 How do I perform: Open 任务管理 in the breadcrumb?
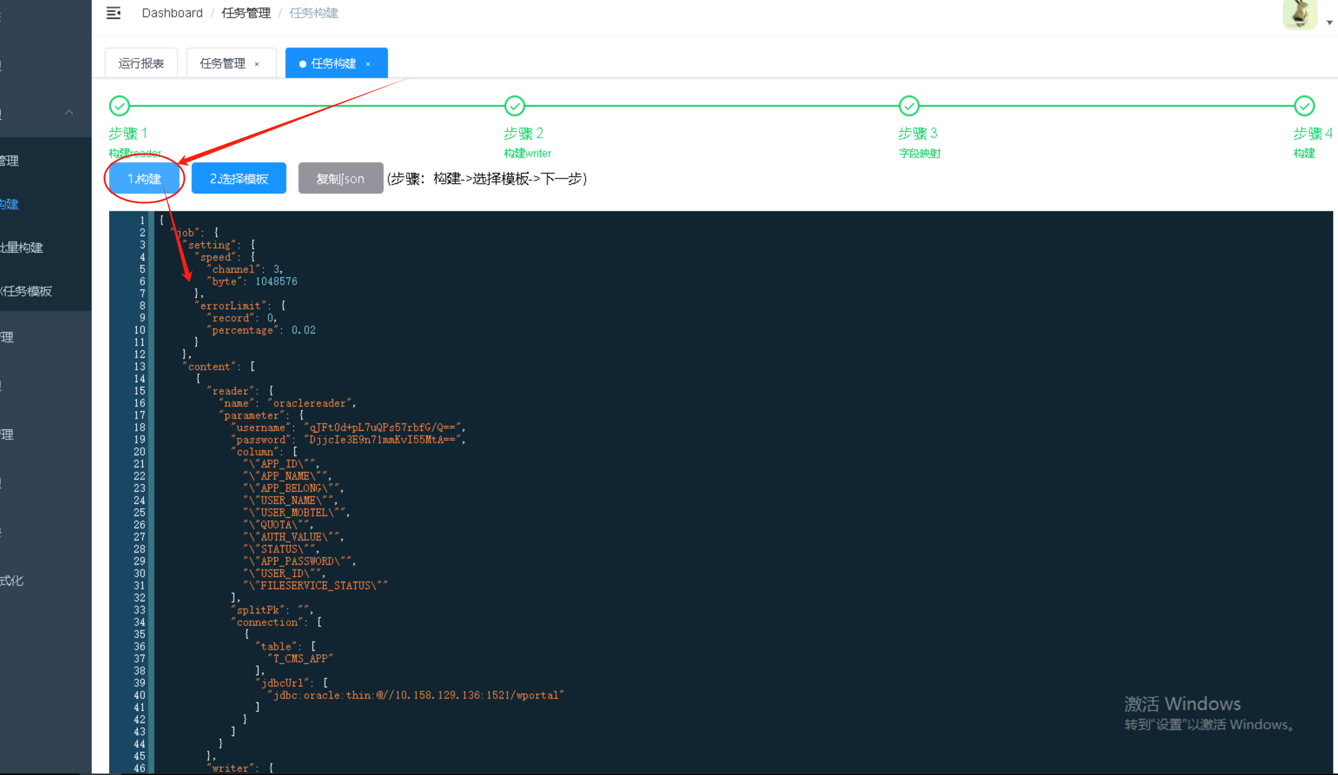246,13
